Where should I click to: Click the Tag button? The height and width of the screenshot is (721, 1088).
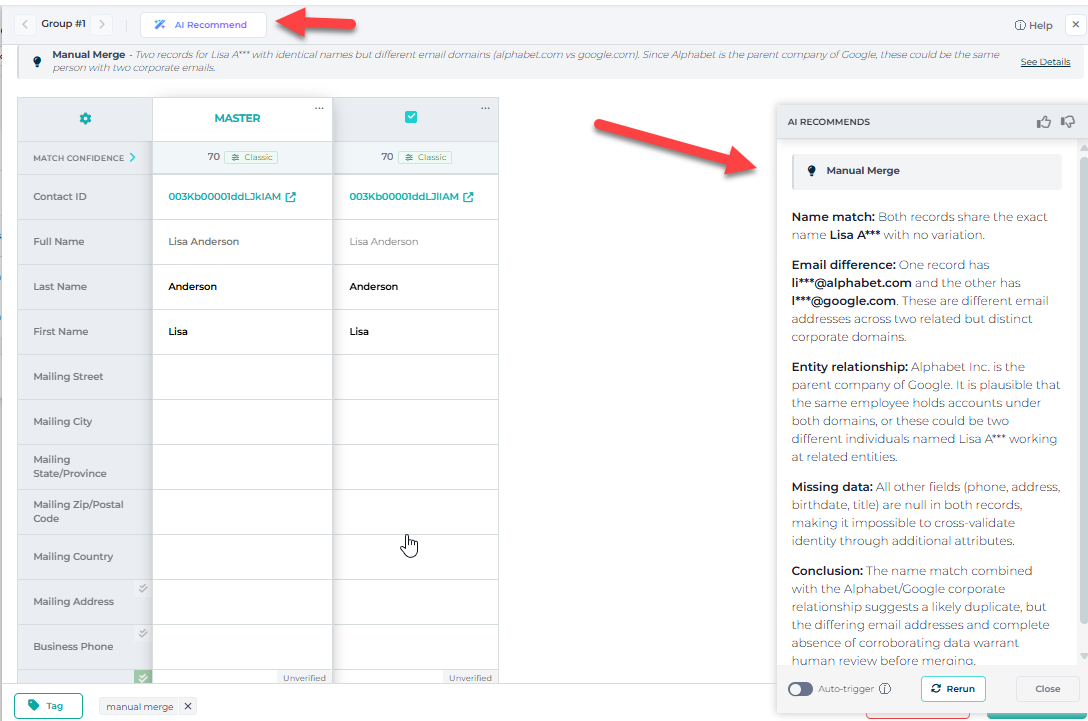click(48, 706)
